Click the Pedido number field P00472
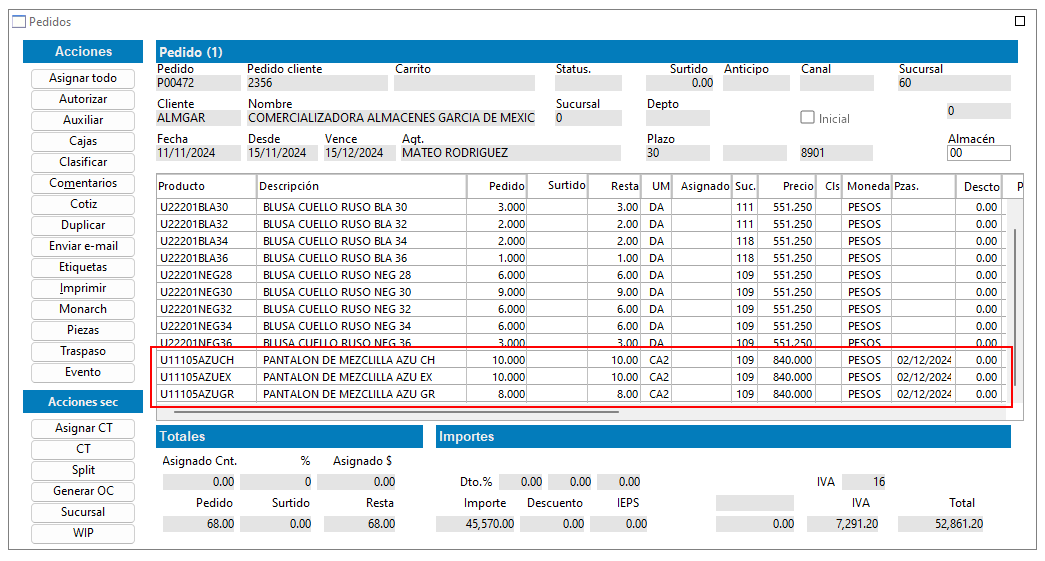This screenshot has width=1045, height=561. click(x=198, y=83)
